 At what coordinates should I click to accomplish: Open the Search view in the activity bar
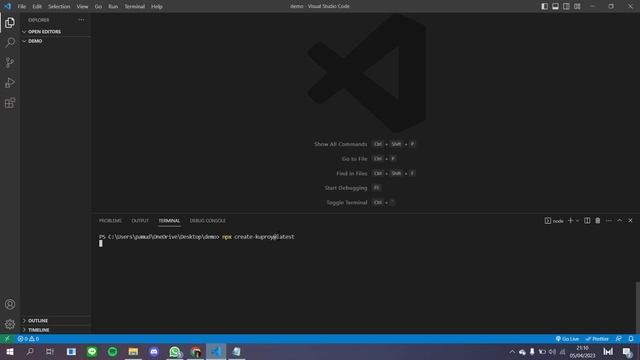pos(10,42)
